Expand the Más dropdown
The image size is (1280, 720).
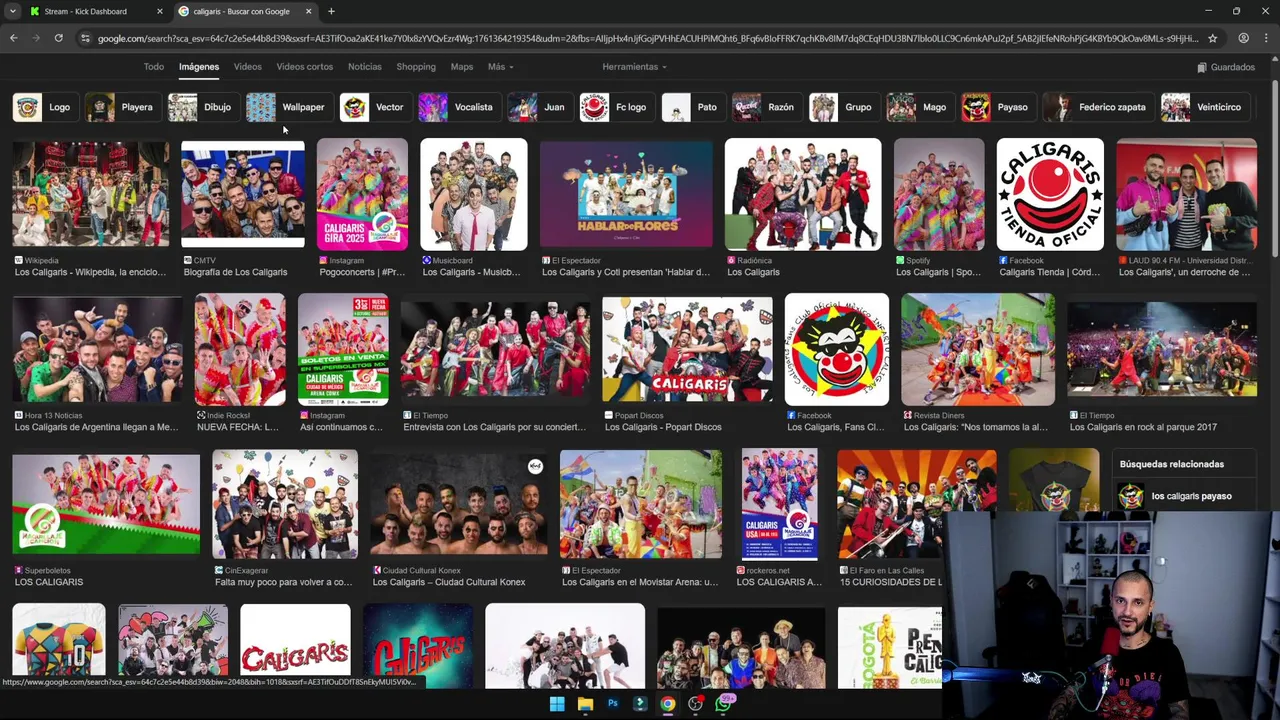coord(500,67)
